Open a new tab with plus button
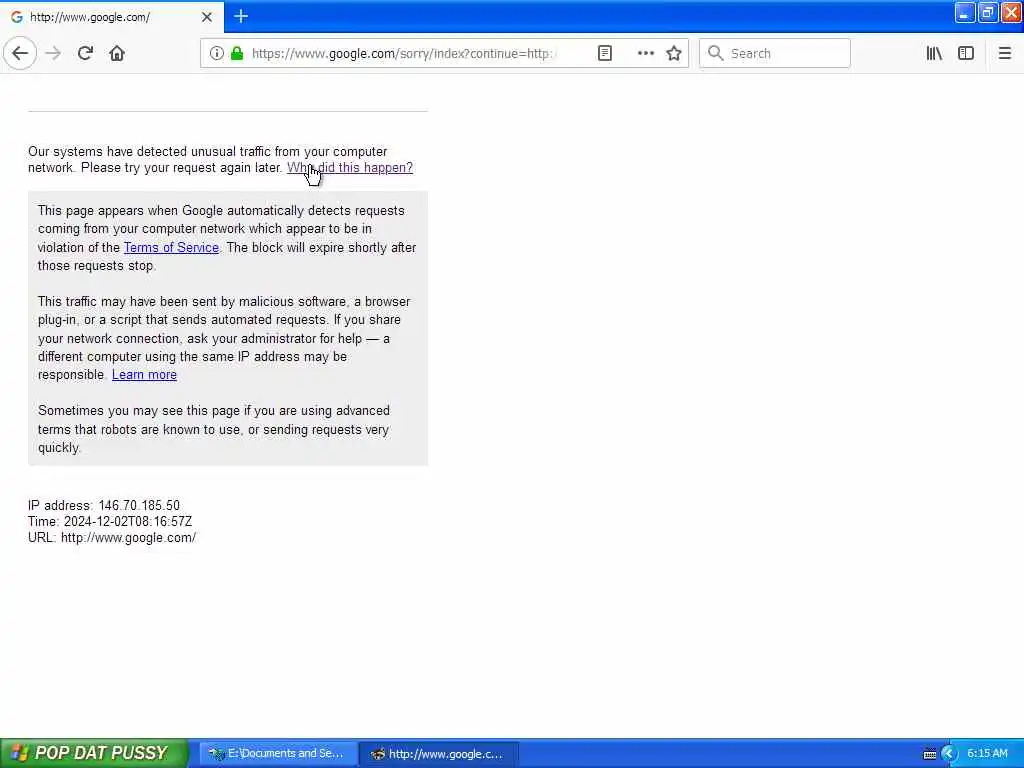 coord(241,16)
